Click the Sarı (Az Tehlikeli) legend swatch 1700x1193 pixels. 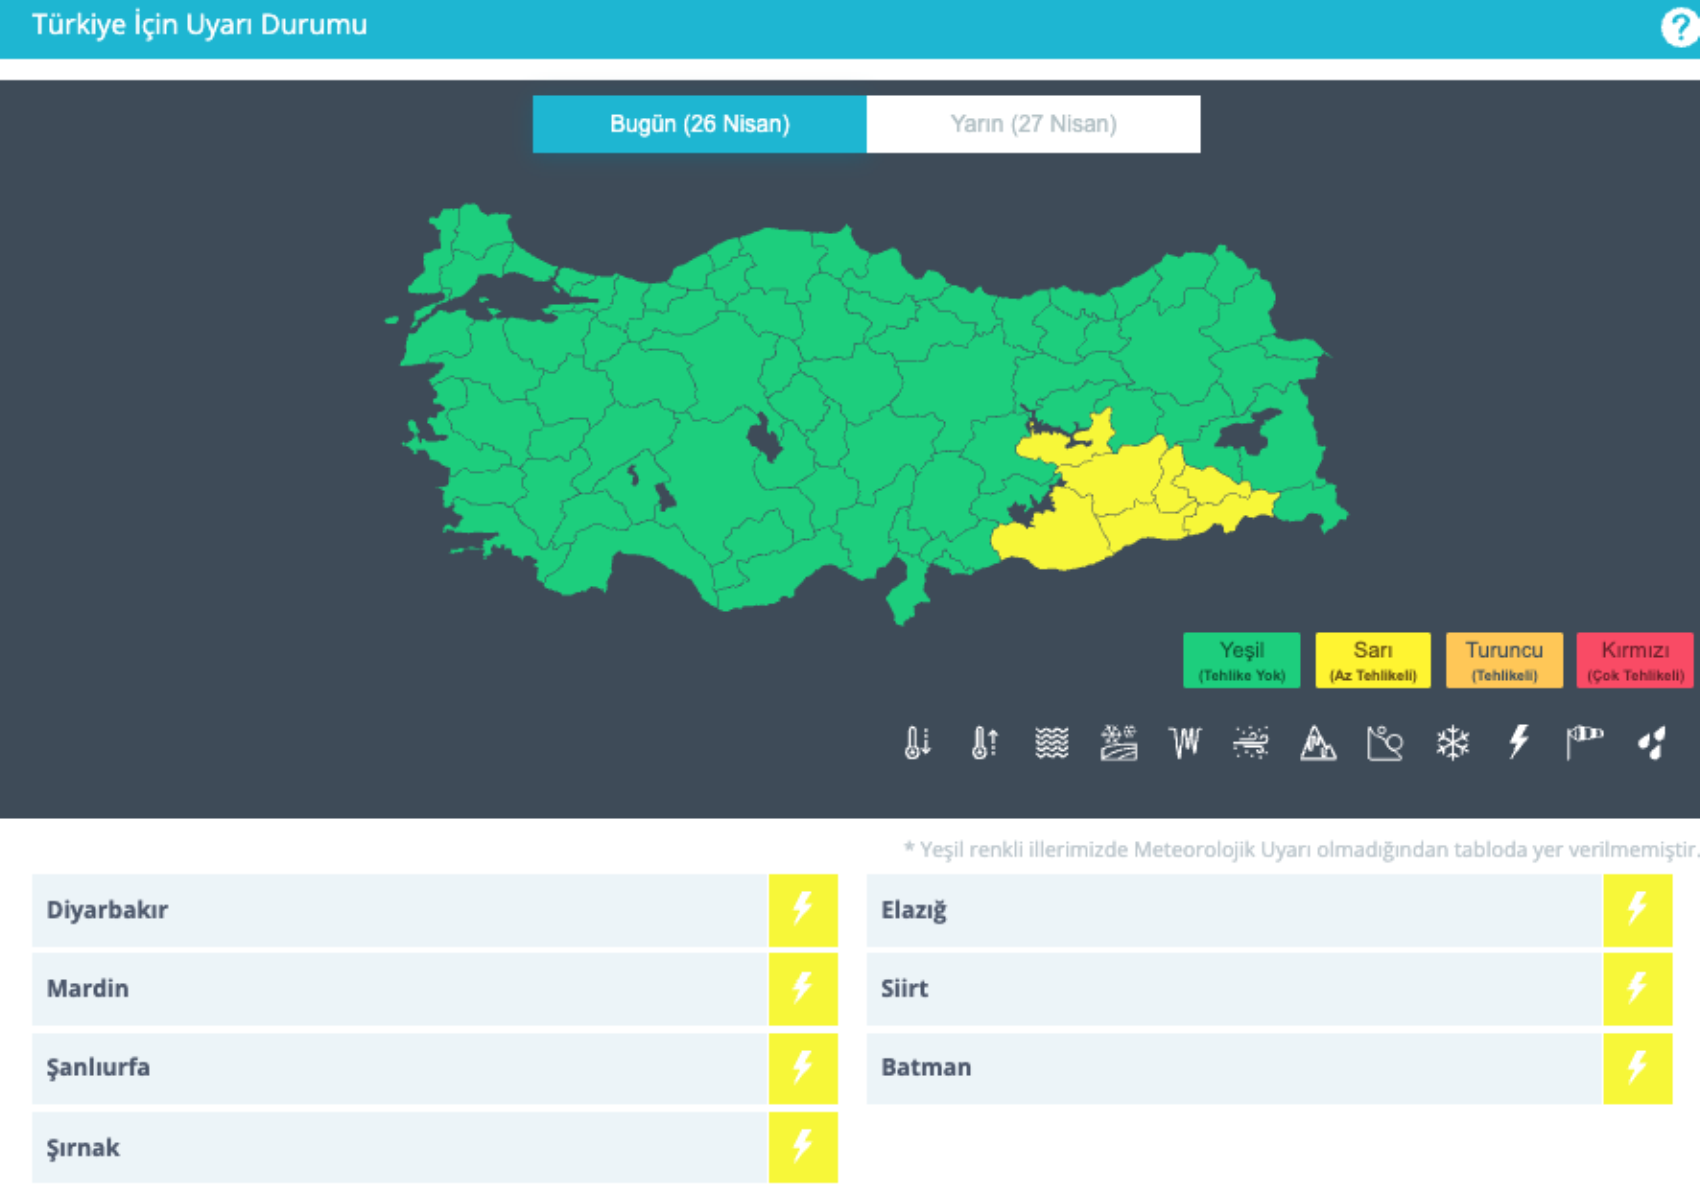1372,660
